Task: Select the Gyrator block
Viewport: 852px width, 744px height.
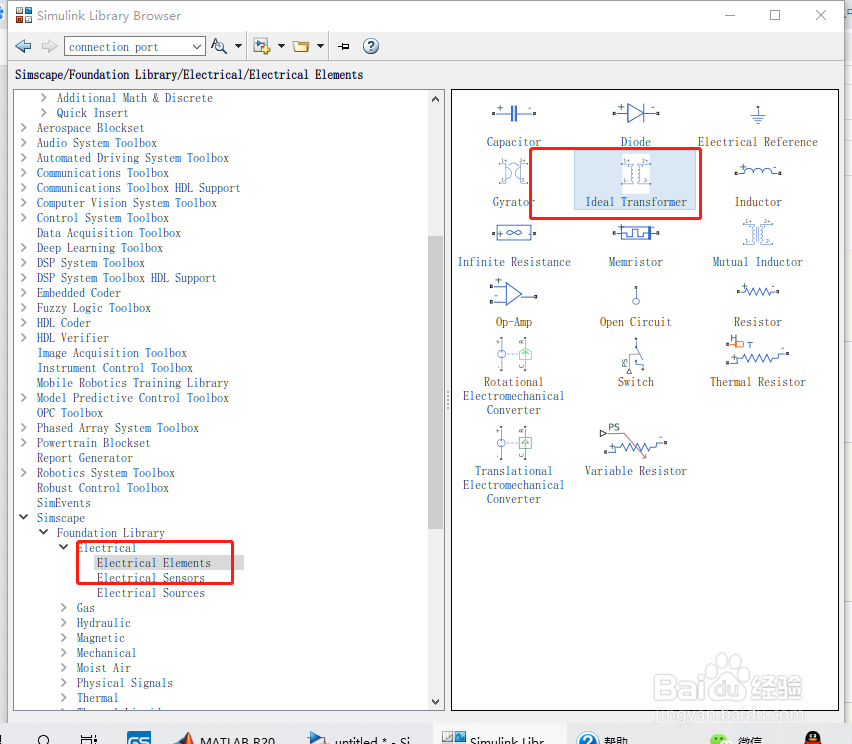Action: (511, 183)
